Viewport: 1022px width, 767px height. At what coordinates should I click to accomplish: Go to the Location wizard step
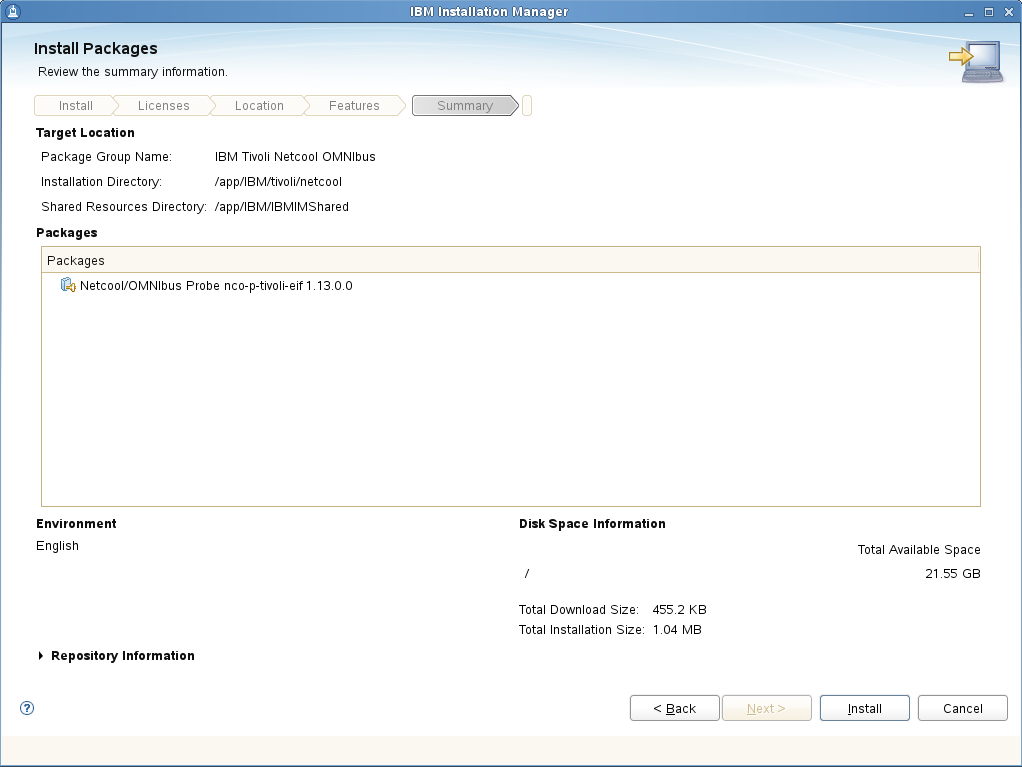[x=259, y=106]
